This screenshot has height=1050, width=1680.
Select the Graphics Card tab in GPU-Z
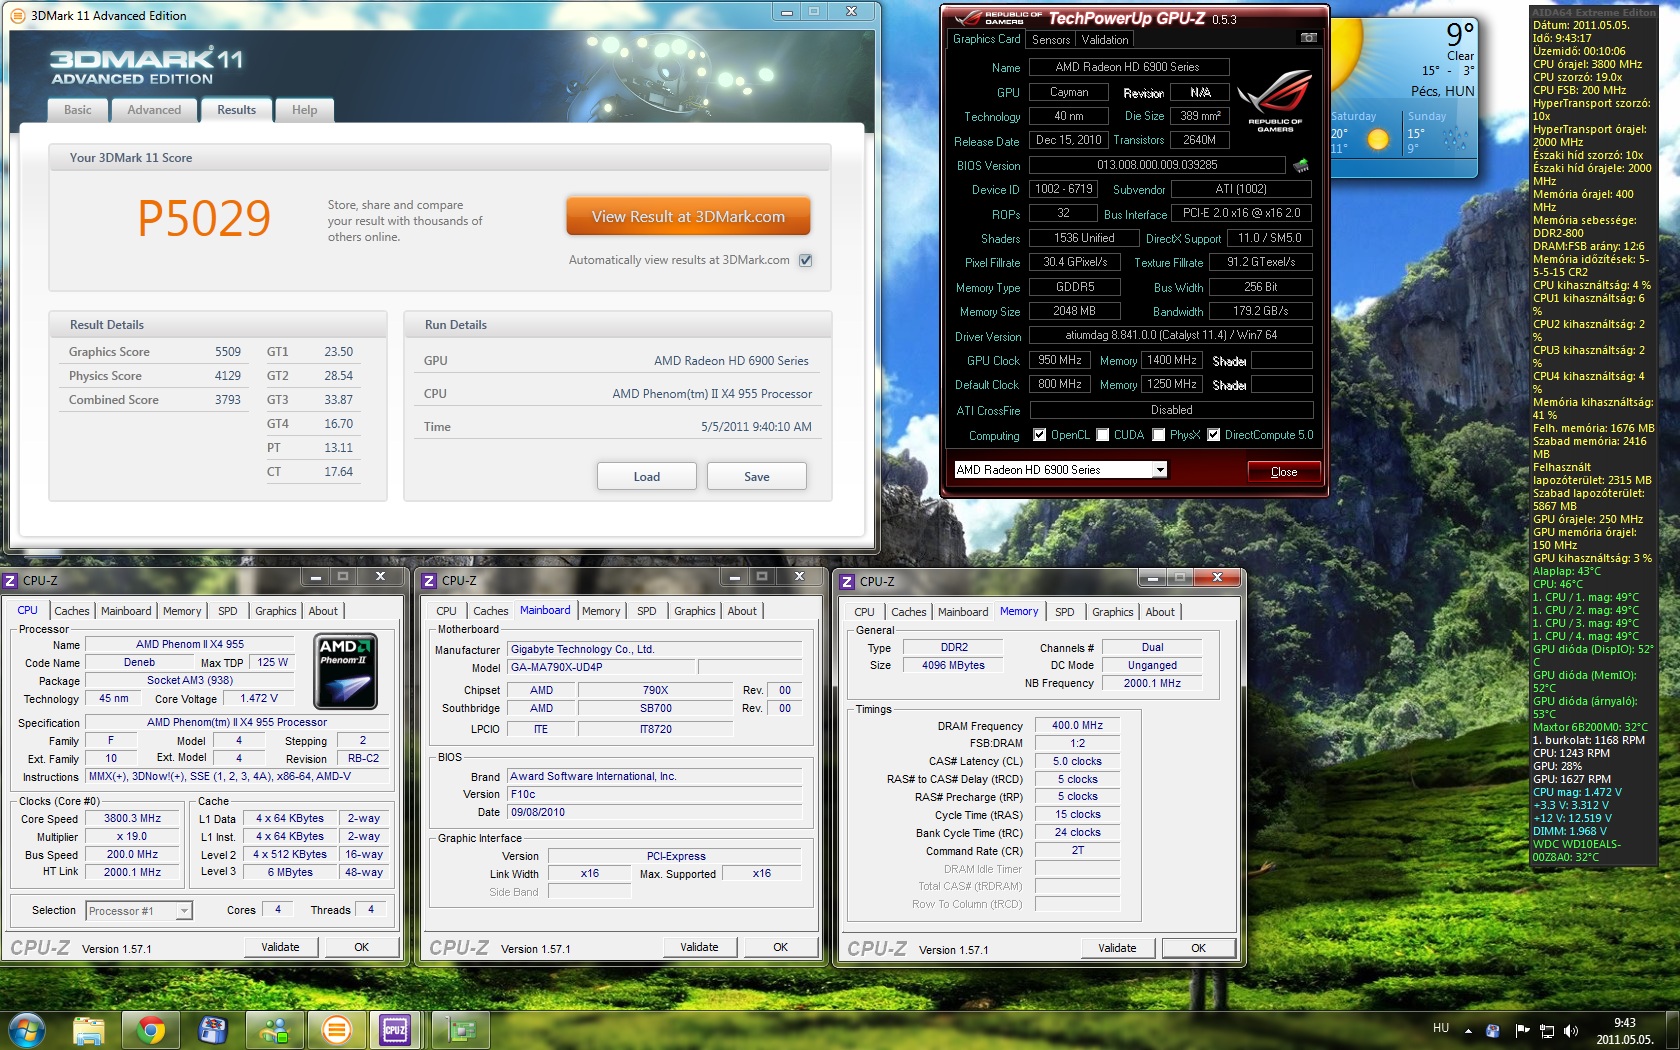click(986, 39)
